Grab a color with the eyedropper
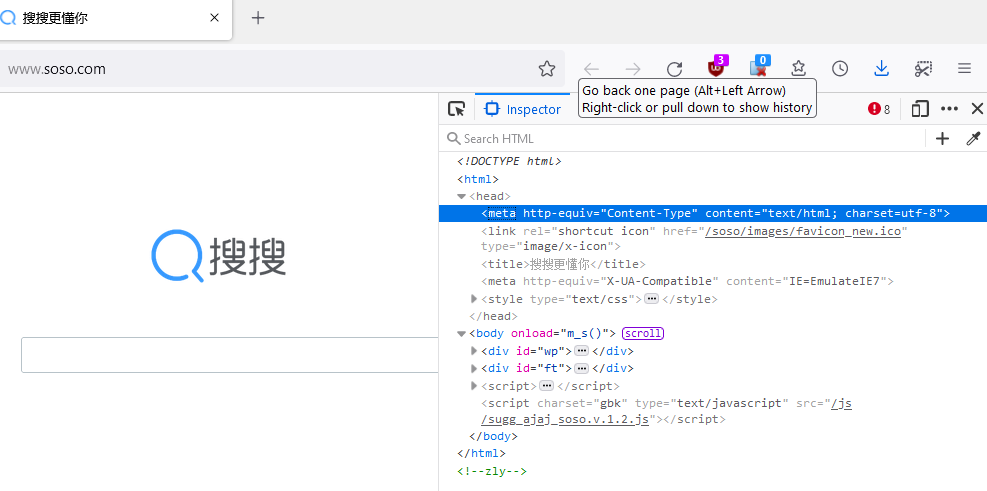Image resolution: width=987 pixels, height=491 pixels. point(973,138)
